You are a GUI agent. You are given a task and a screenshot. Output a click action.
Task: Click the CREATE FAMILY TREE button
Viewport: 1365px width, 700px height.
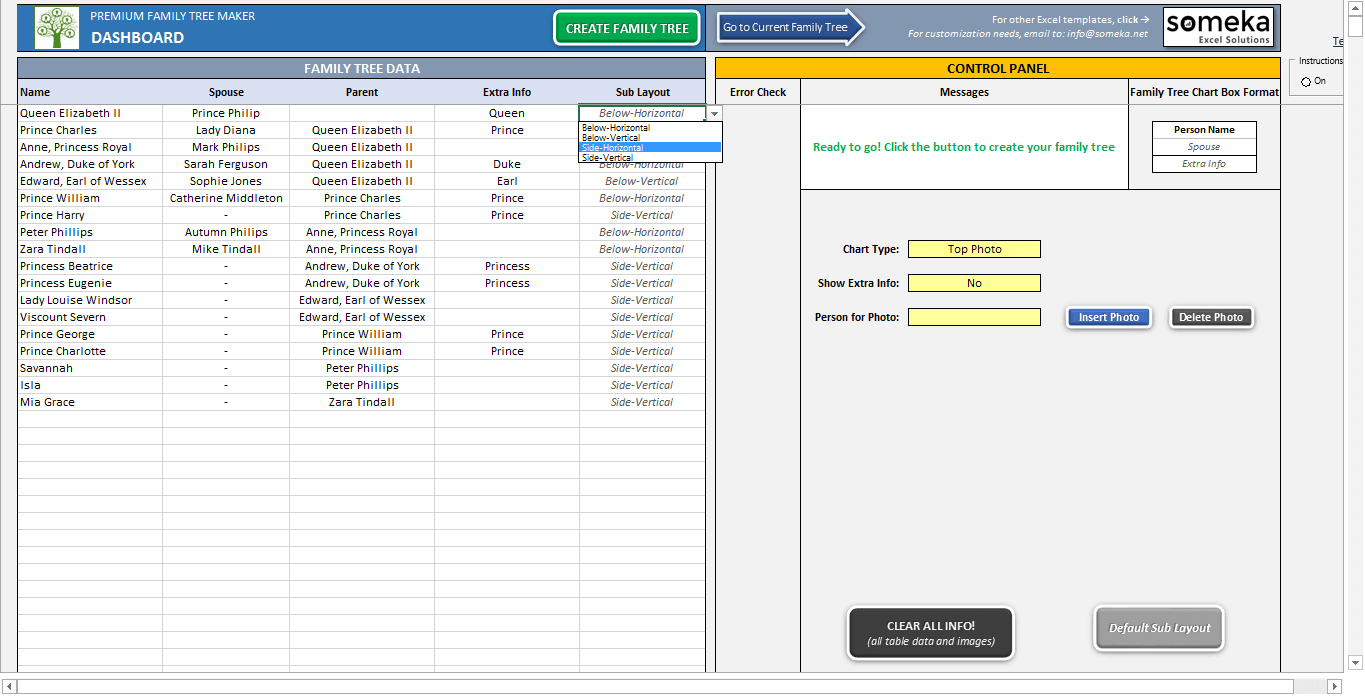pyautogui.click(x=627, y=28)
